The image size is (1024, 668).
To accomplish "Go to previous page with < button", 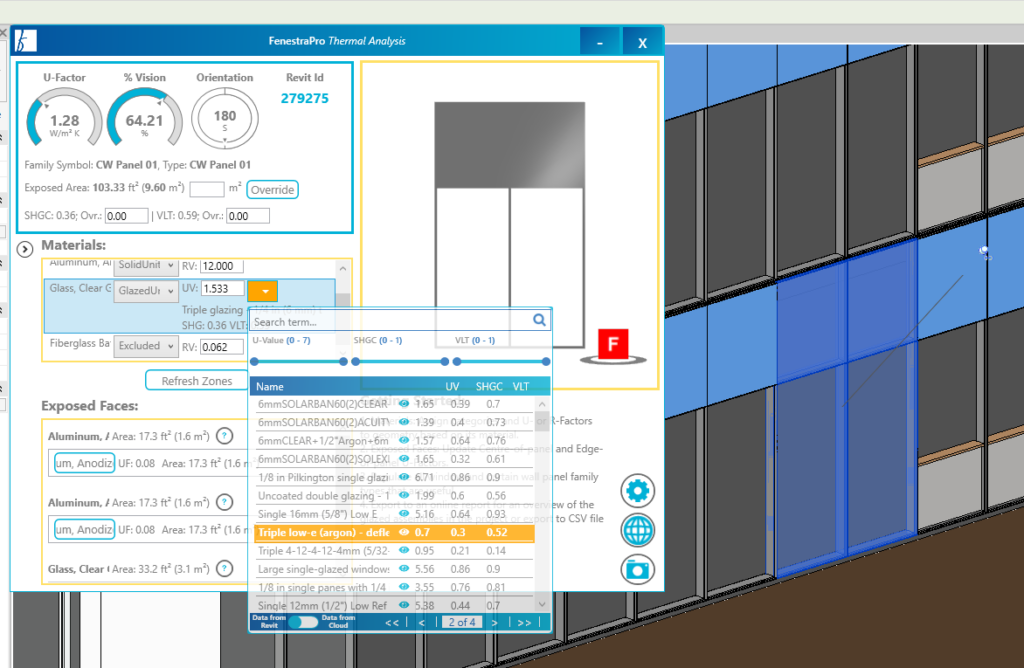I will [422, 622].
